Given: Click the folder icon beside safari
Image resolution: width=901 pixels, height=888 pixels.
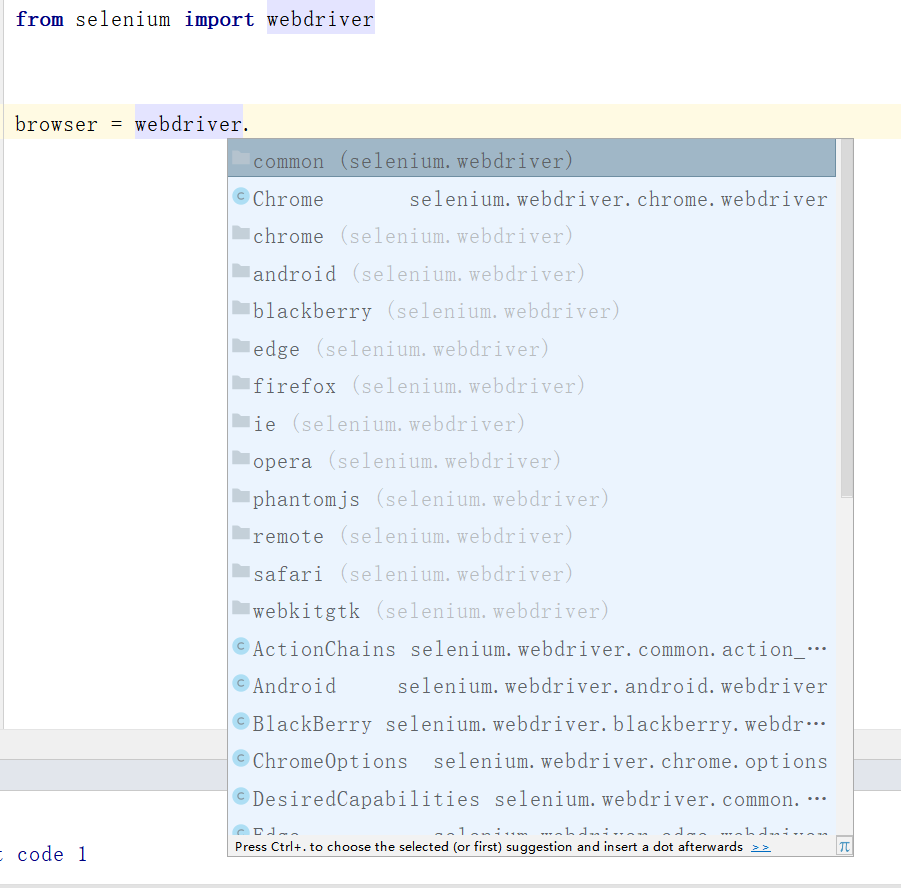Looking at the screenshot, I should [x=241, y=571].
